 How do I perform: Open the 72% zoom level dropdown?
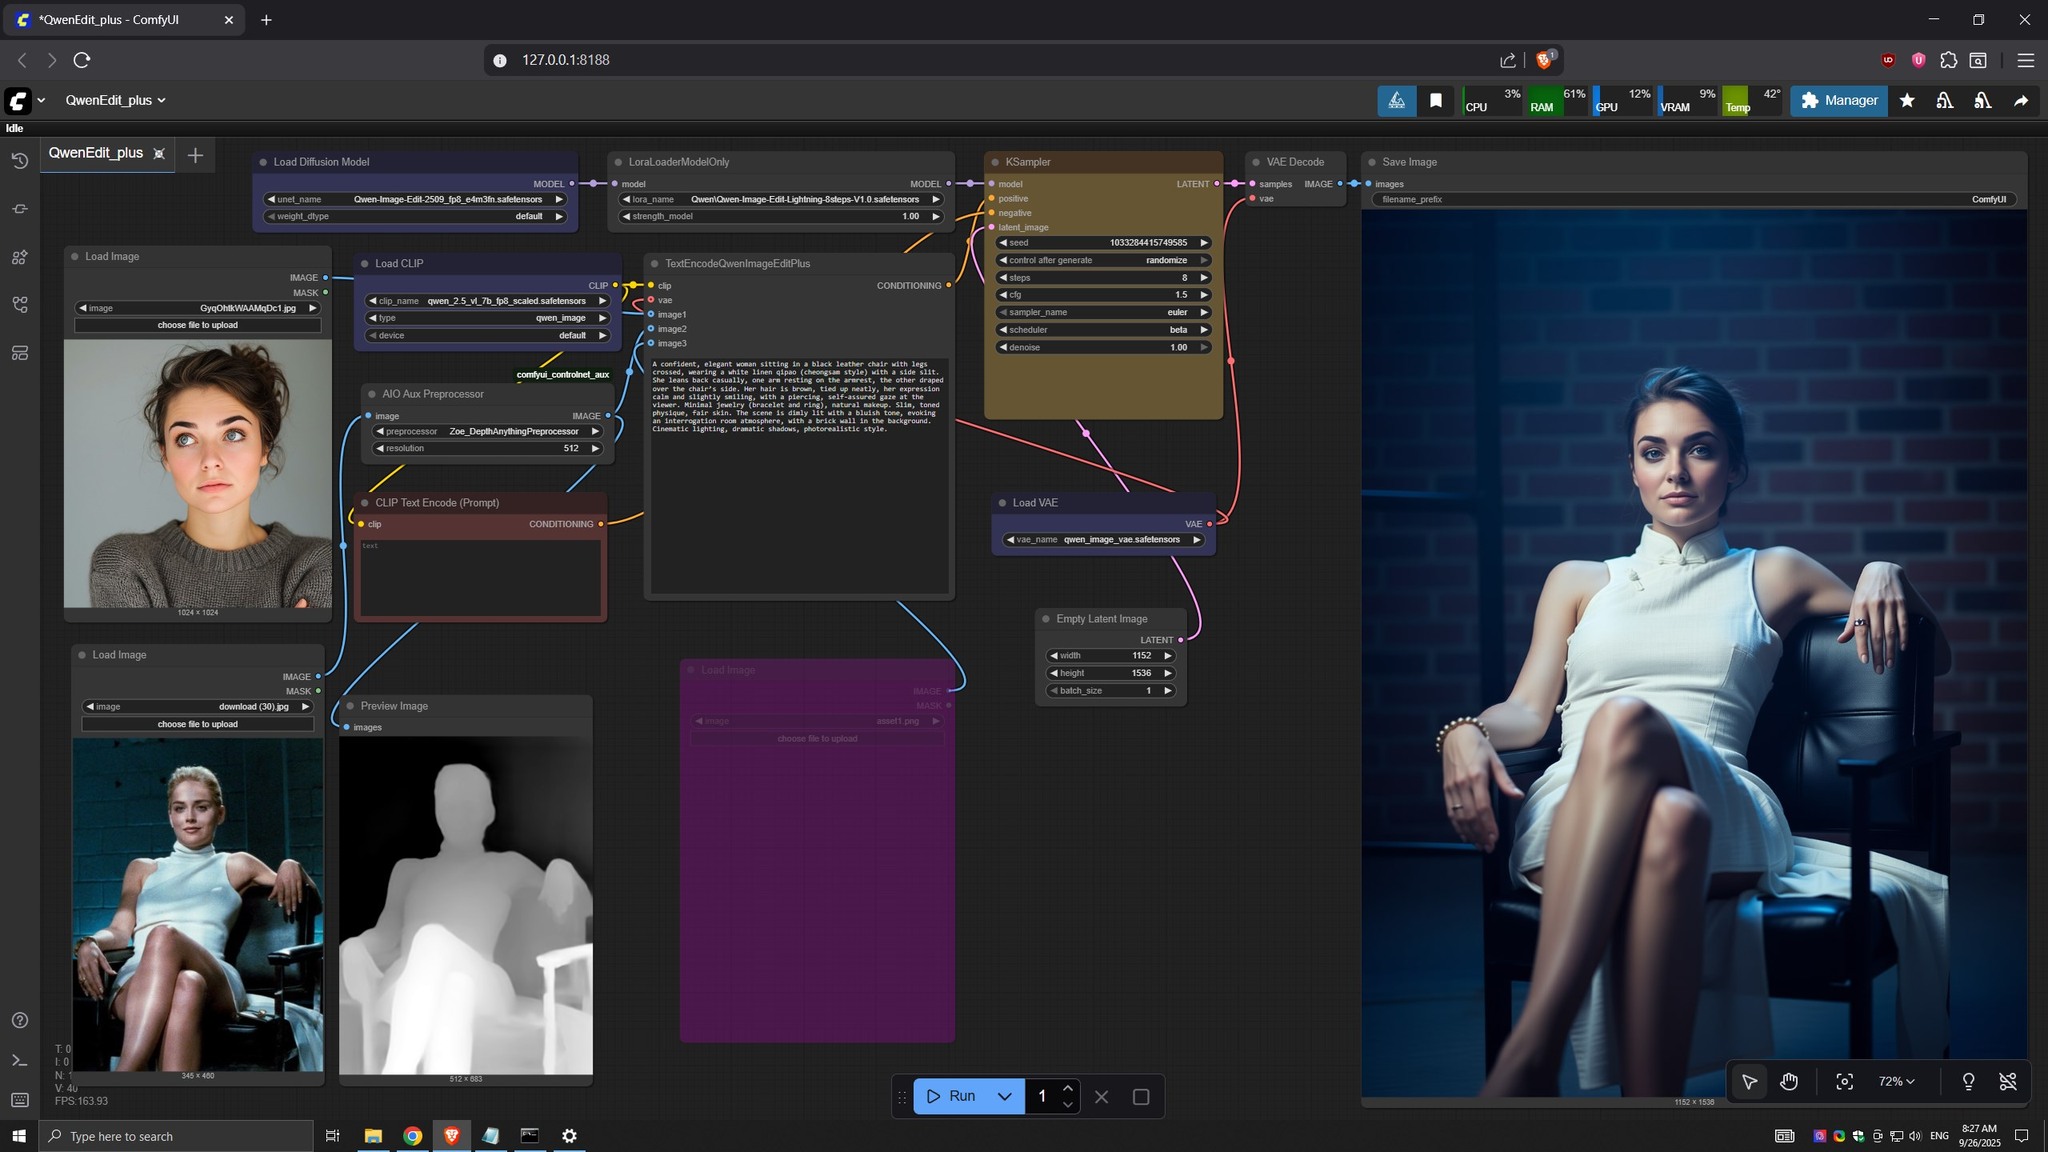1896,1081
